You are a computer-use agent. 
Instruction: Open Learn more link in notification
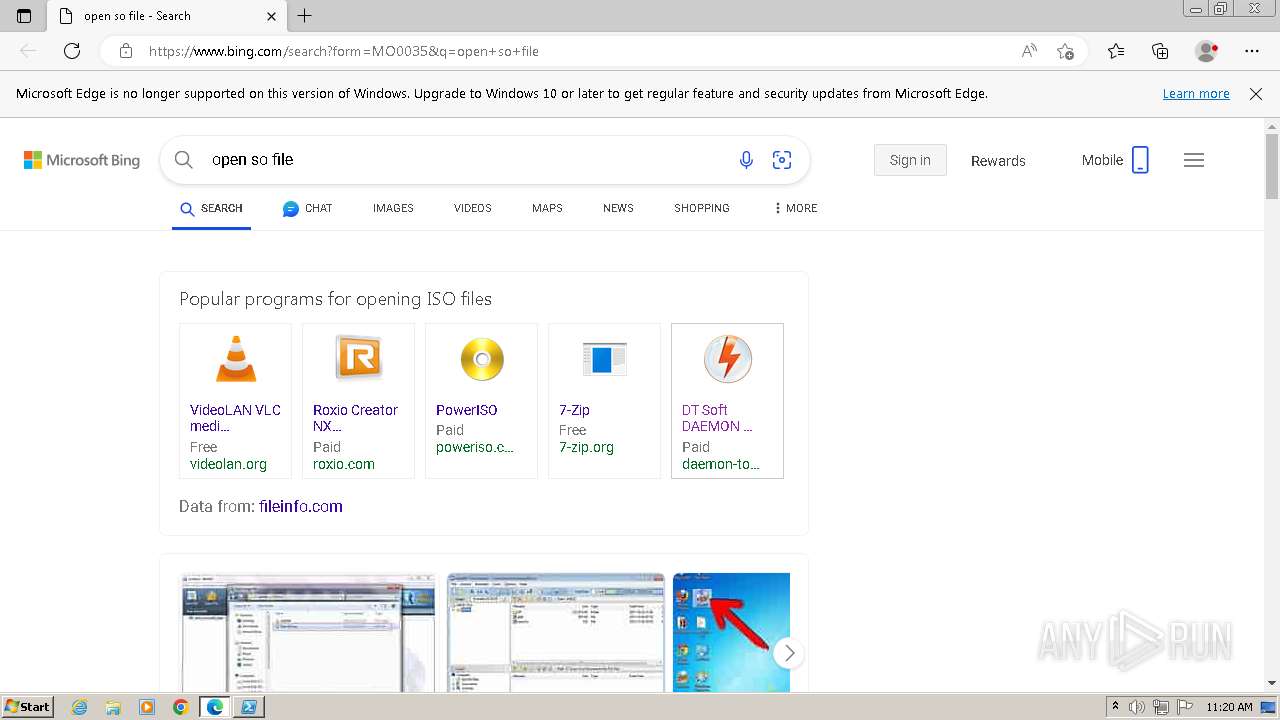pos(1196,94)
